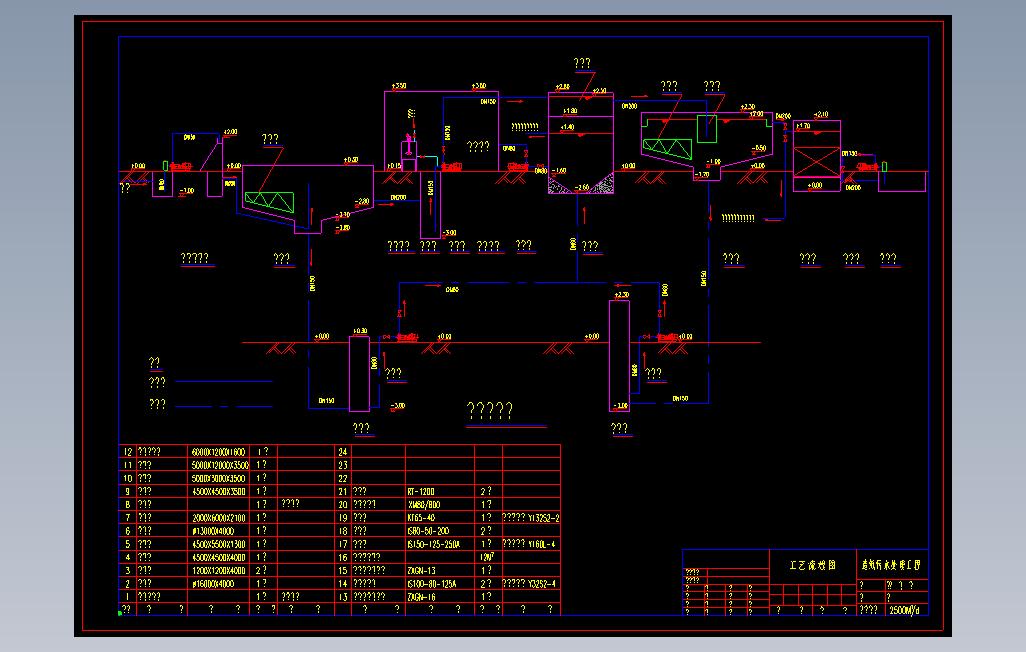Click the IS80-50-200 pump model cell
This screenshot has height=652, width=1026.
click(x=429, y=531)
